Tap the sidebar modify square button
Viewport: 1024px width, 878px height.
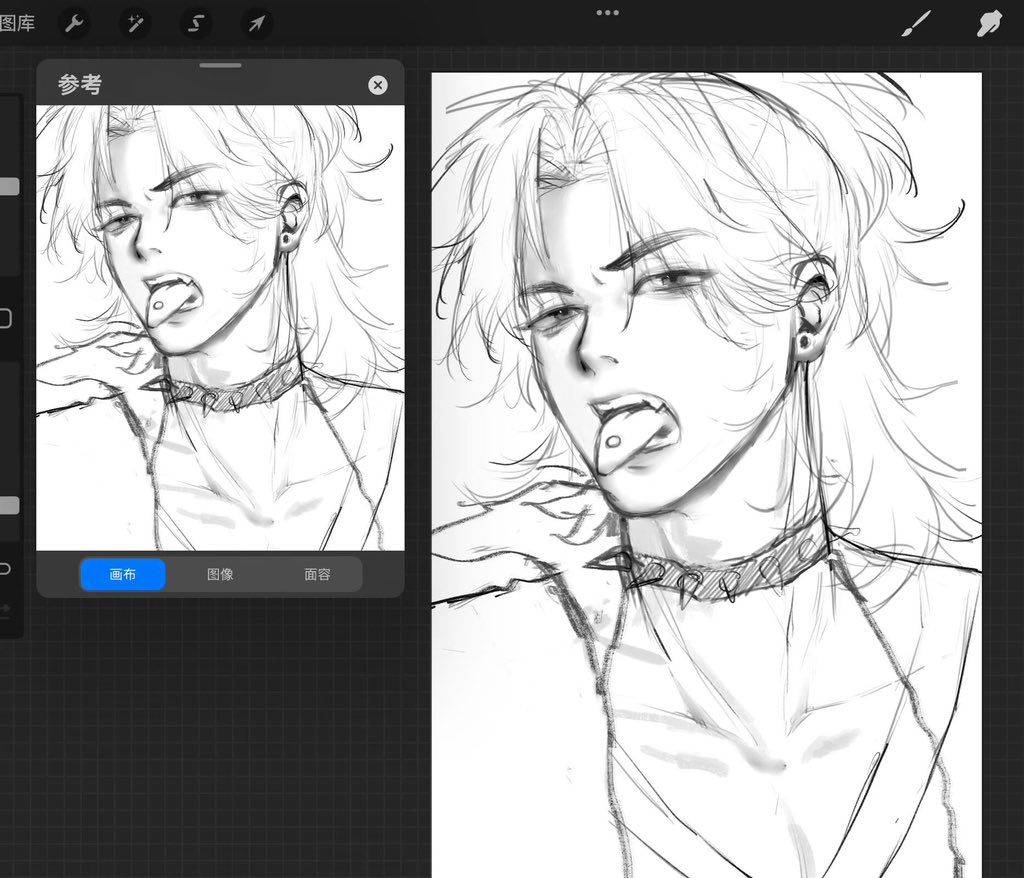click(5, 319)
